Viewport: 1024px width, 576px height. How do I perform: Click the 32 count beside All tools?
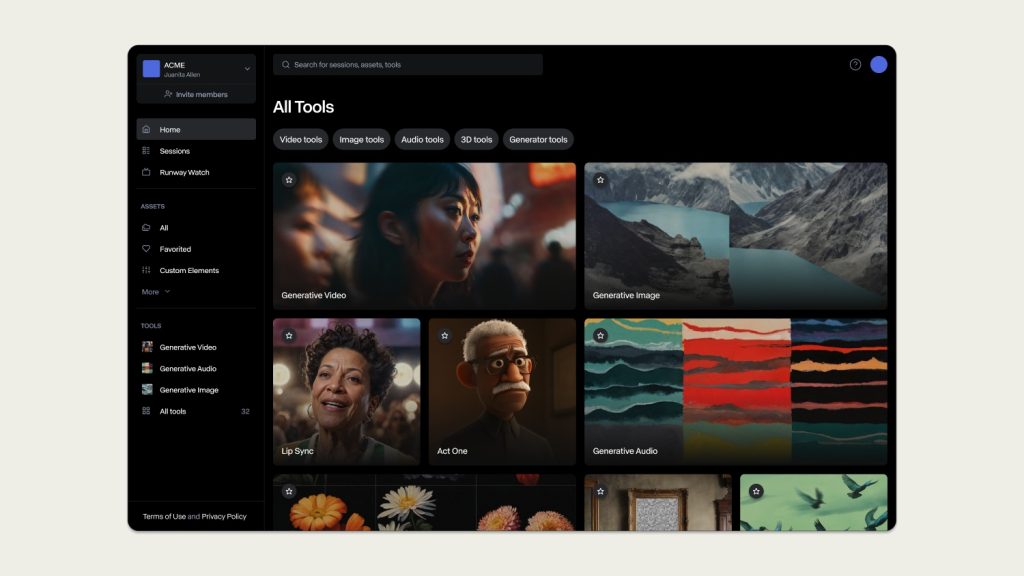[x=245, y=411]
